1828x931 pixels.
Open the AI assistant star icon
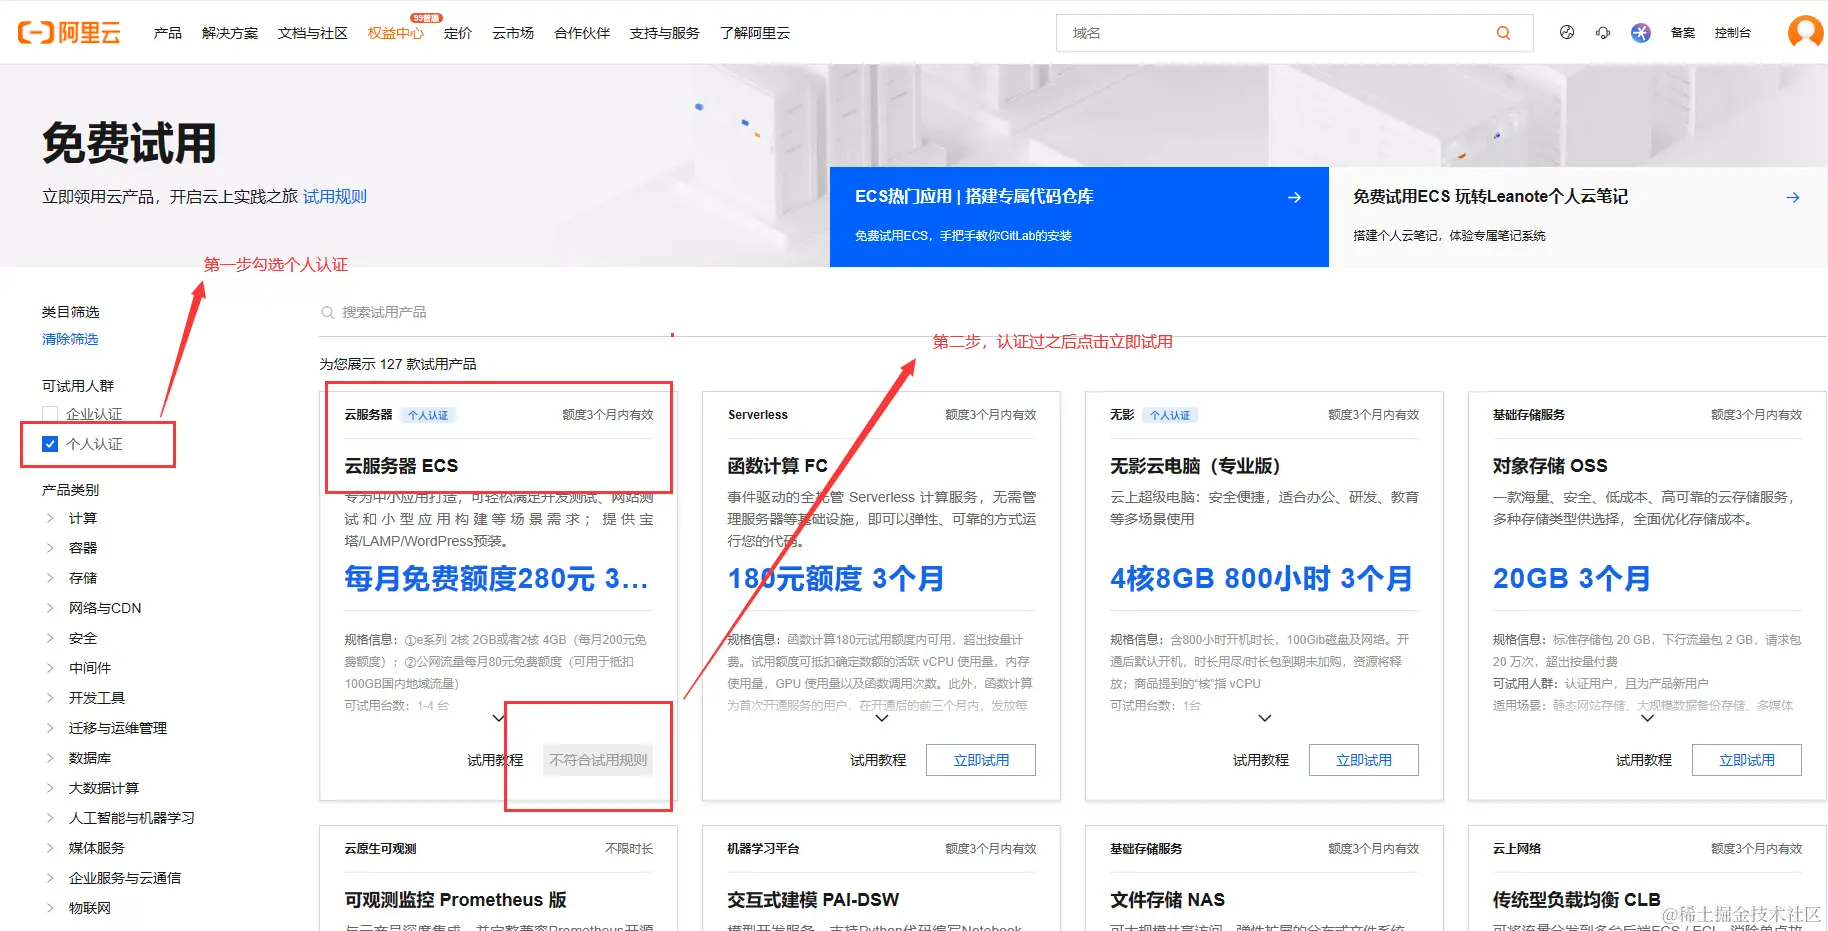pos(1640,32)
